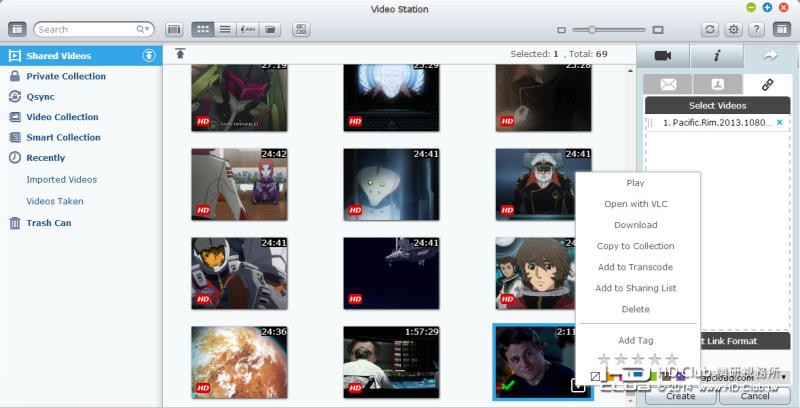Open Qsync in sidebar
The height and width of the screenshot is (408, 800).
pyautogui.click(x=40, y=96)
